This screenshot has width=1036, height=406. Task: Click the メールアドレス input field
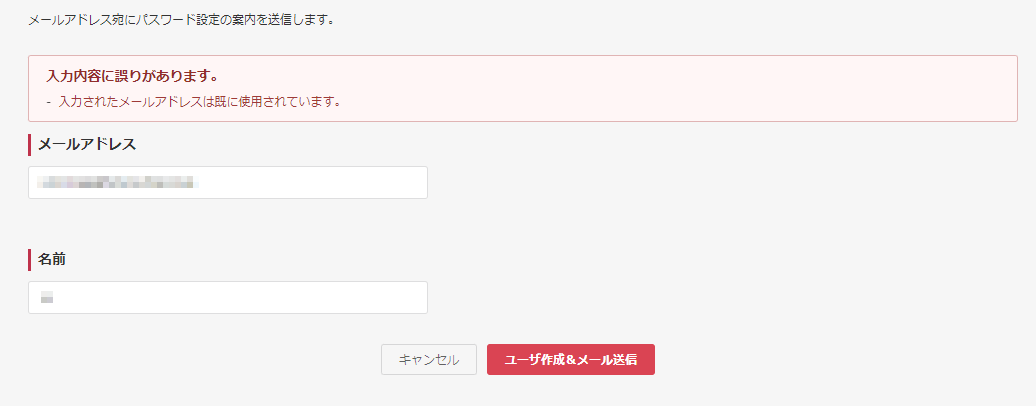(228, 183)
